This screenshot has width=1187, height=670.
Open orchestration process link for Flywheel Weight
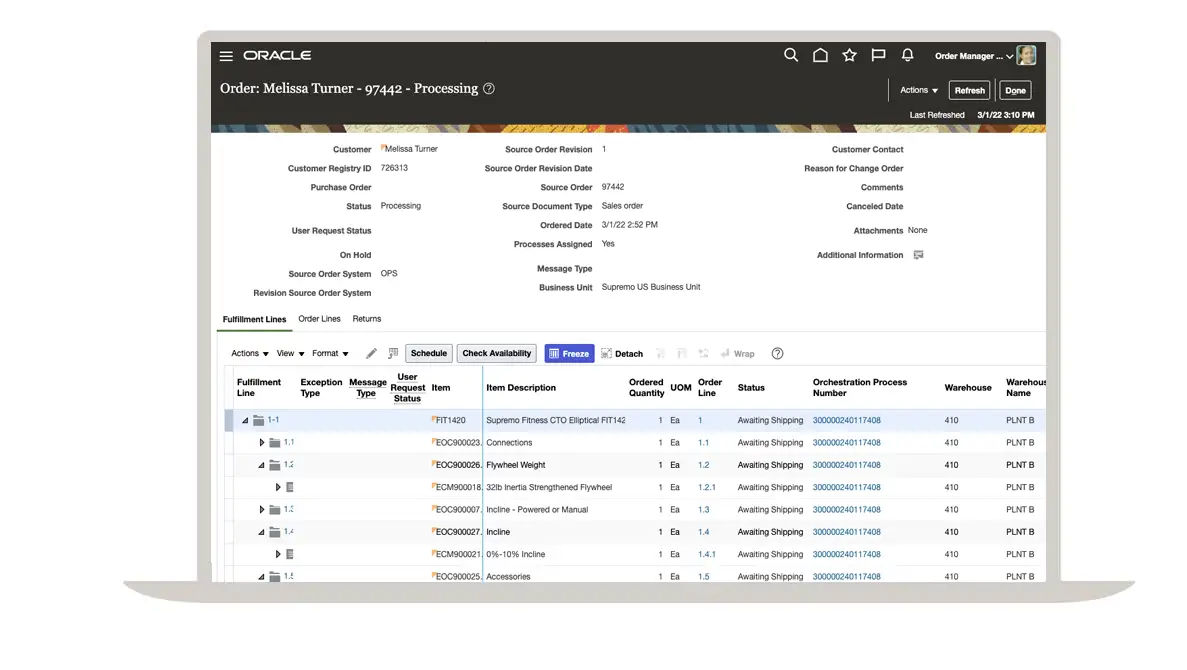click(846, 465)
